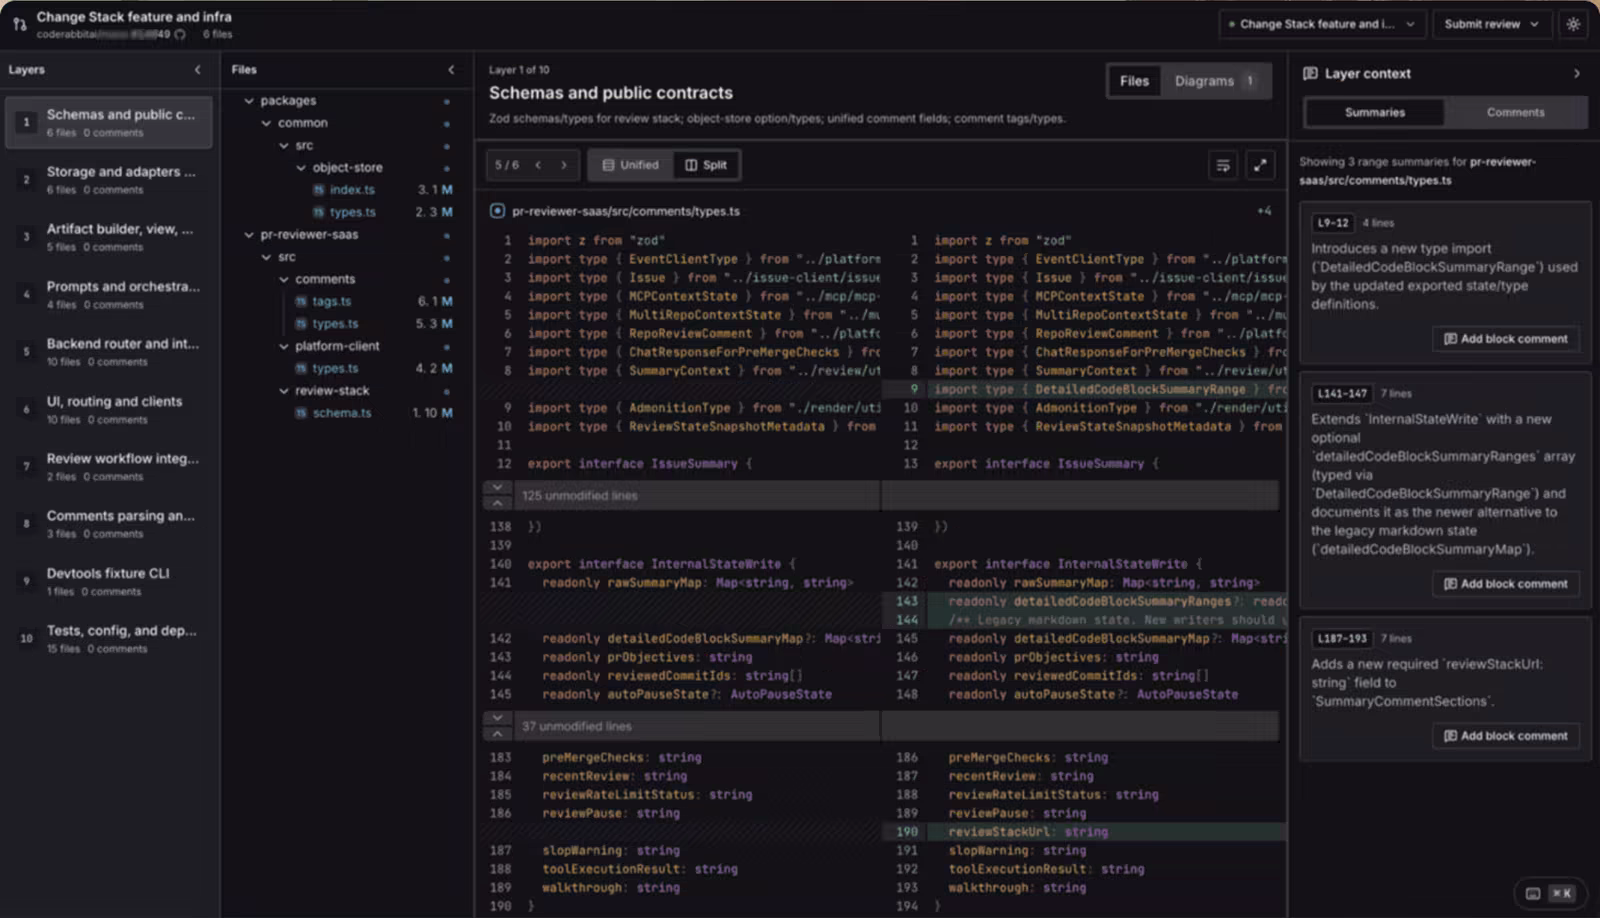Select layer Comments parsing
The width and height of the screenshot is (1600, 918).
point(108,524)
